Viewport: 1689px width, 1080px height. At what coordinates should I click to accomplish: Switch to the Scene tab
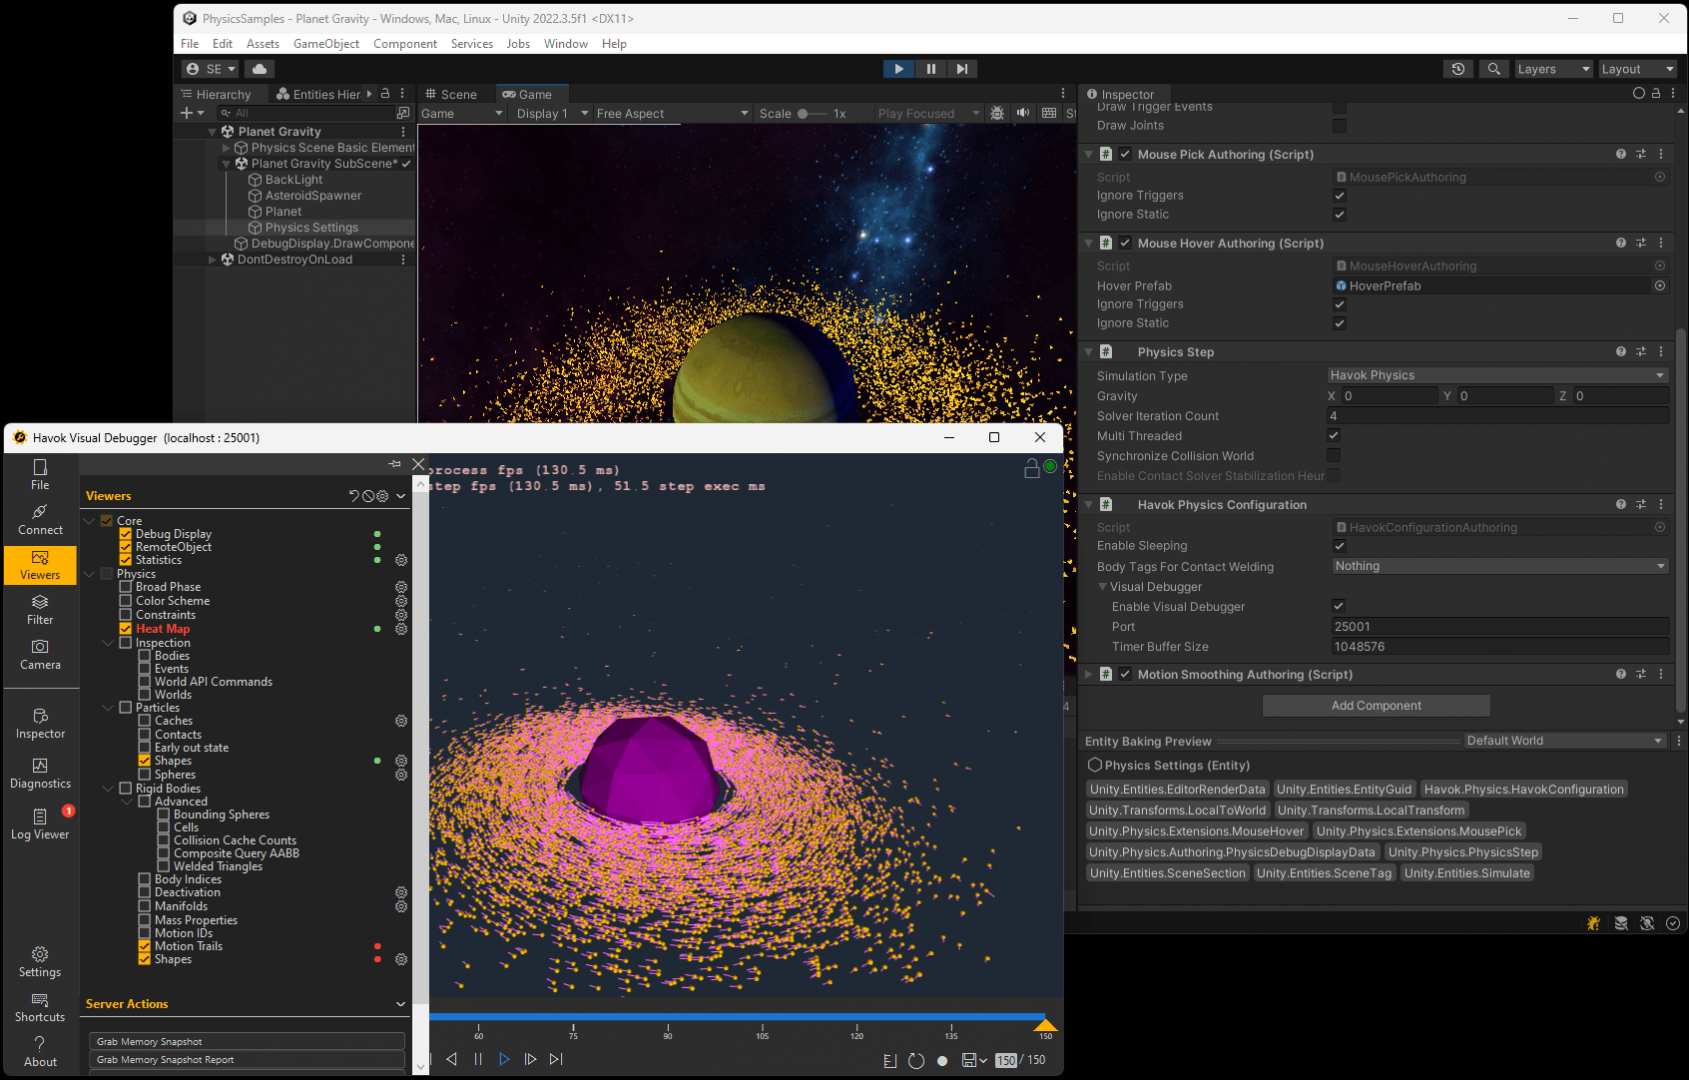pyautogui.click(x=451, y=94)
